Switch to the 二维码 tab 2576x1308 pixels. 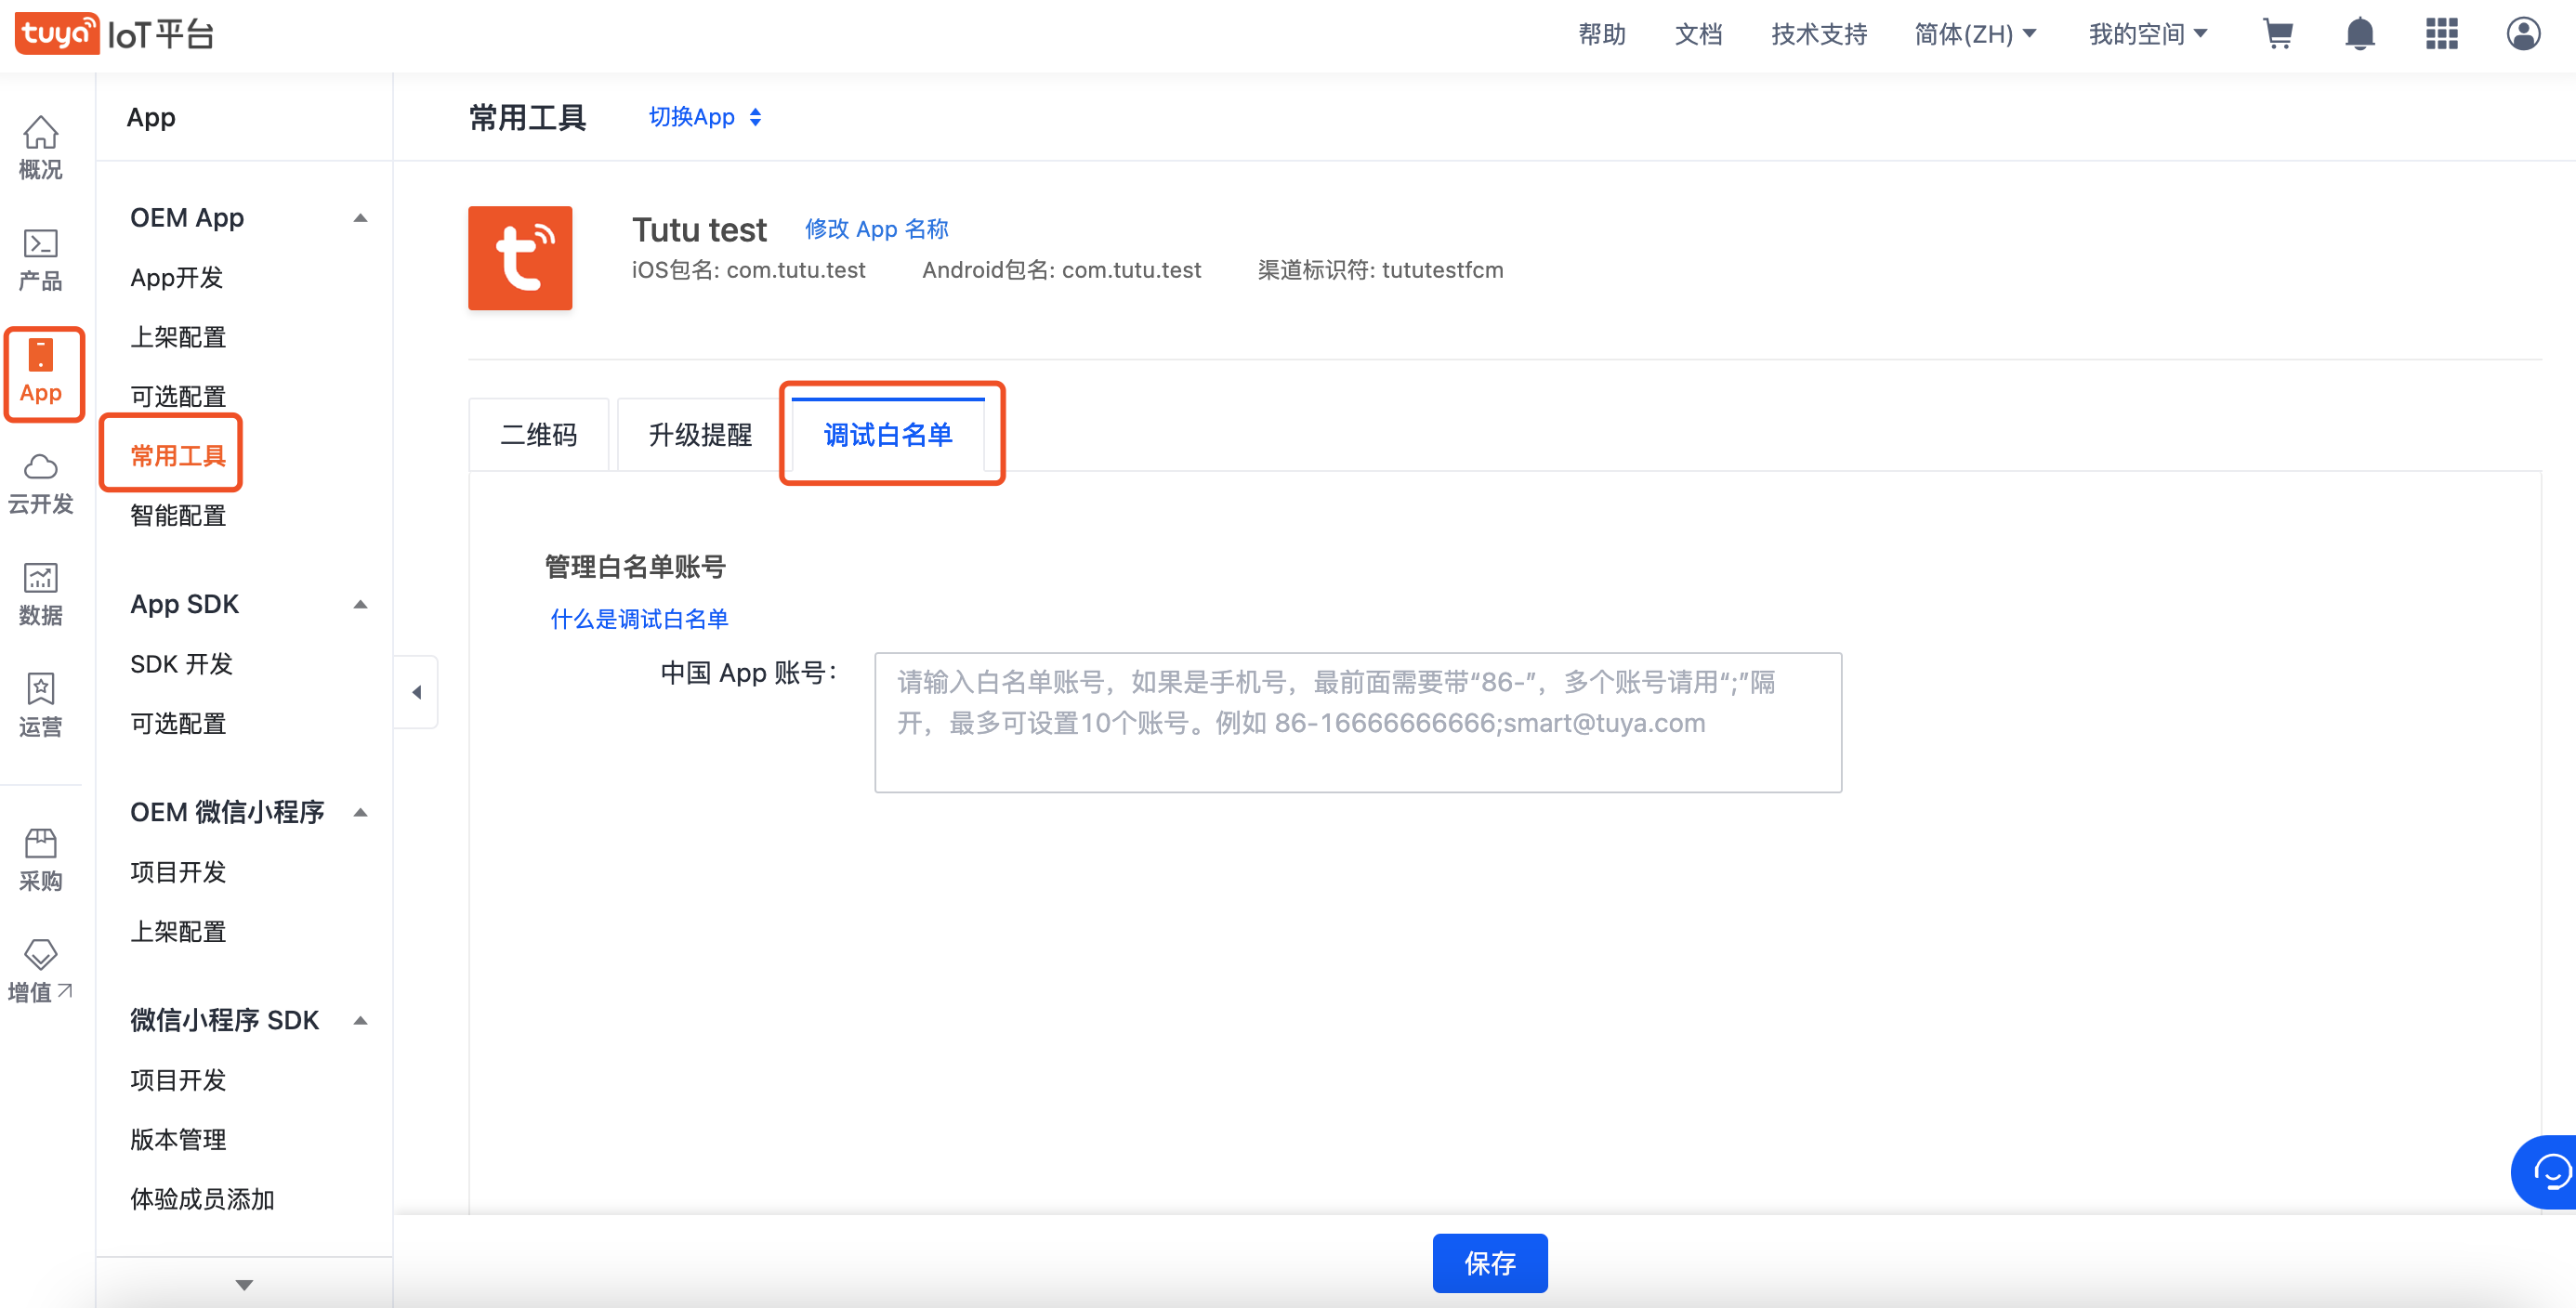point(539,435)
